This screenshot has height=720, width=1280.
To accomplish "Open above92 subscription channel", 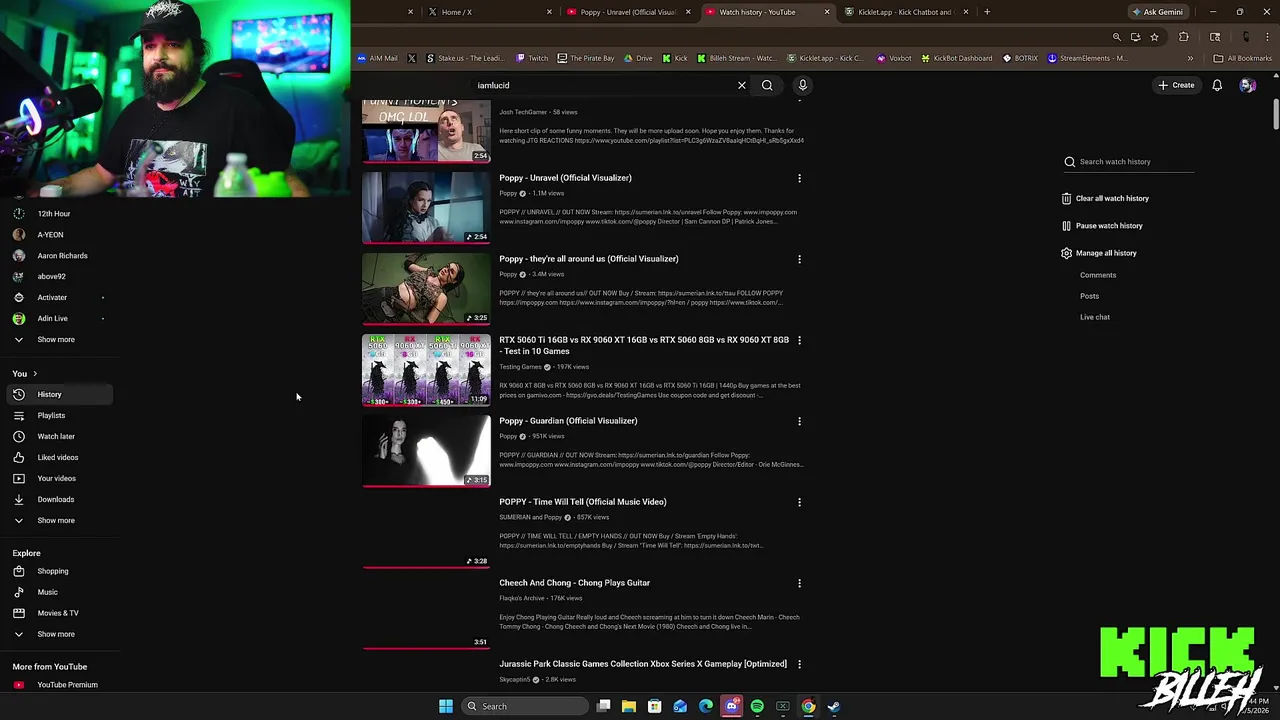I will [58, 276].
